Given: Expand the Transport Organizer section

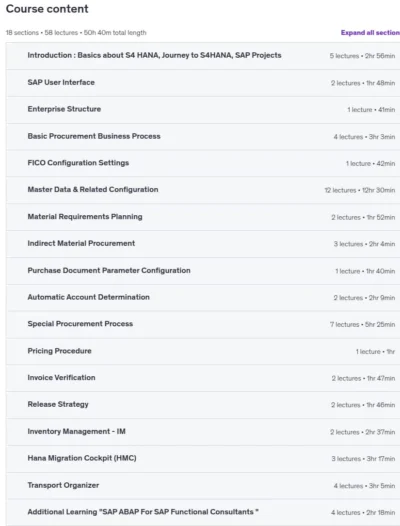Looking at the screenshot, I should (203, 485).
